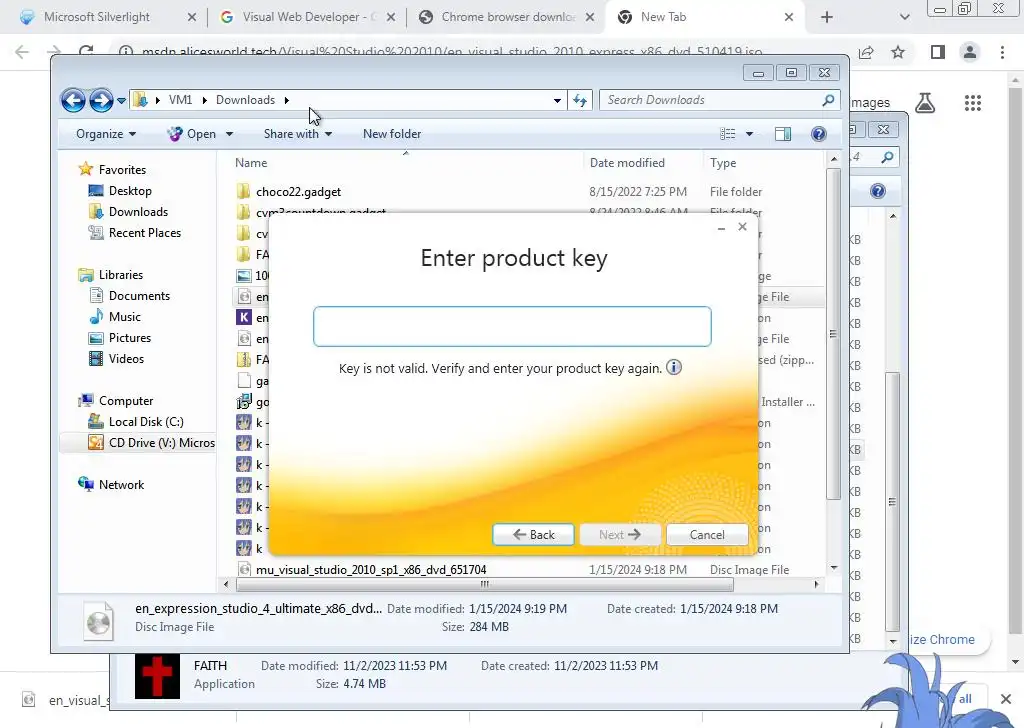Close the Enter product key dialog
1024x728 pixels.
point(743,227)
